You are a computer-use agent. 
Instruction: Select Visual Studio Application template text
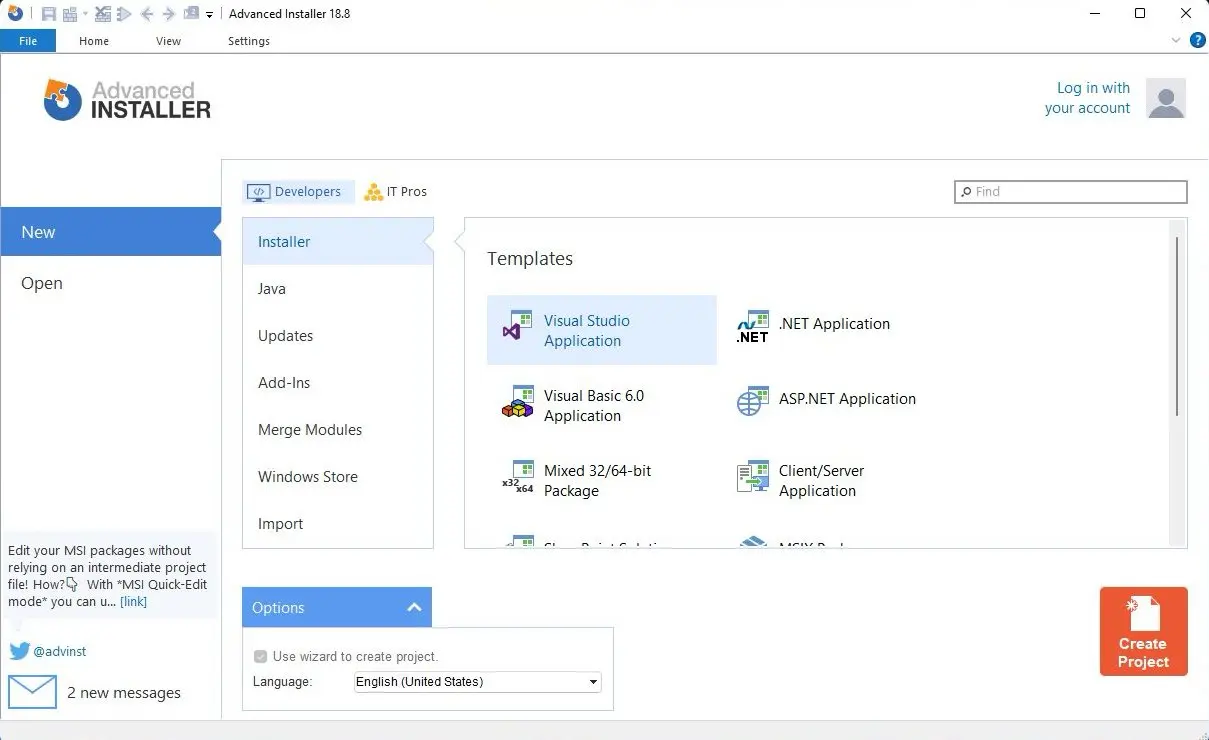point(586,330)
